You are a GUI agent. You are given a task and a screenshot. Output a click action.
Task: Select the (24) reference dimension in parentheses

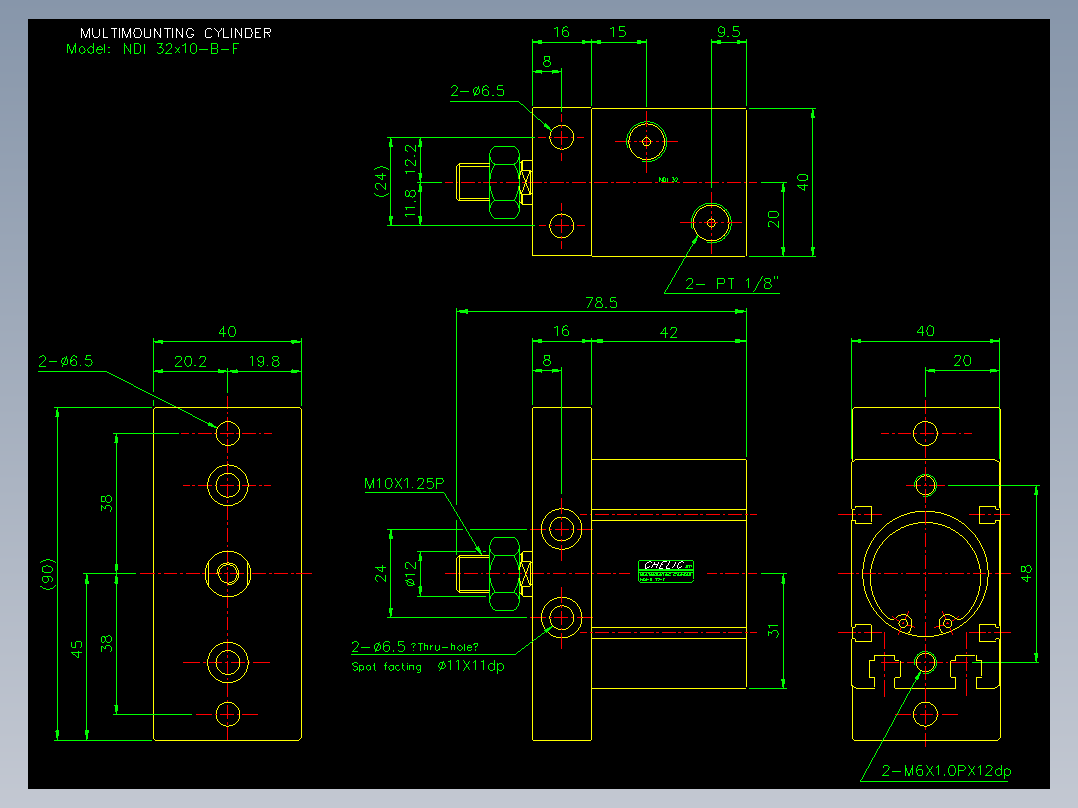(x=380, y=182)
